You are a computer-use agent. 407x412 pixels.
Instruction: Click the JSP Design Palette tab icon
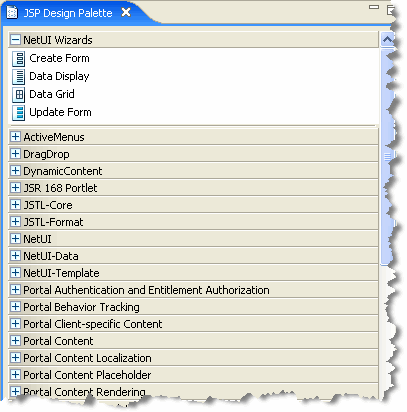pyautogui.click(x=12, y=13)
